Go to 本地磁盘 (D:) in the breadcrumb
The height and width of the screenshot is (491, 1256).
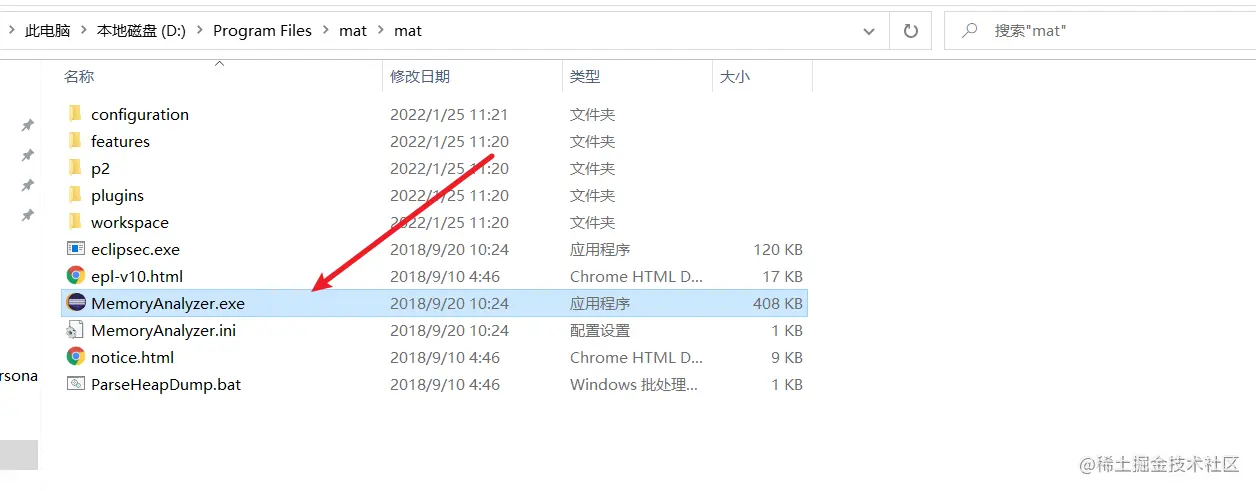142,31
